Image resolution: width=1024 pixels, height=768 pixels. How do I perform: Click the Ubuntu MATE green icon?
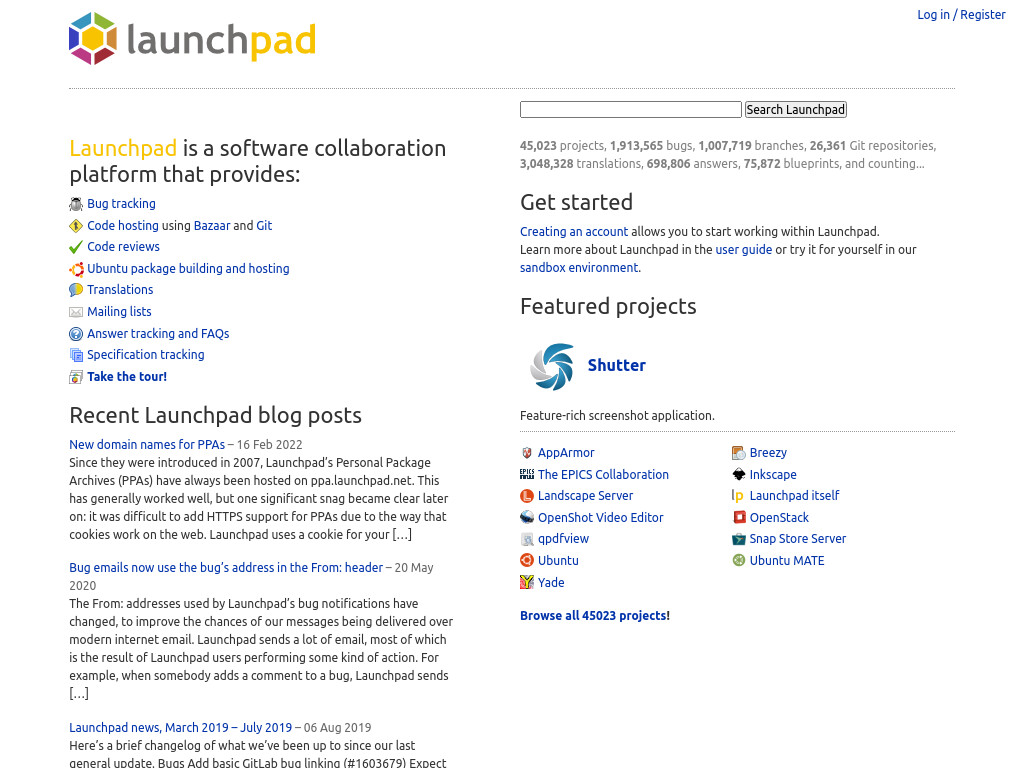pyautogui.click(x=738, y=560)
